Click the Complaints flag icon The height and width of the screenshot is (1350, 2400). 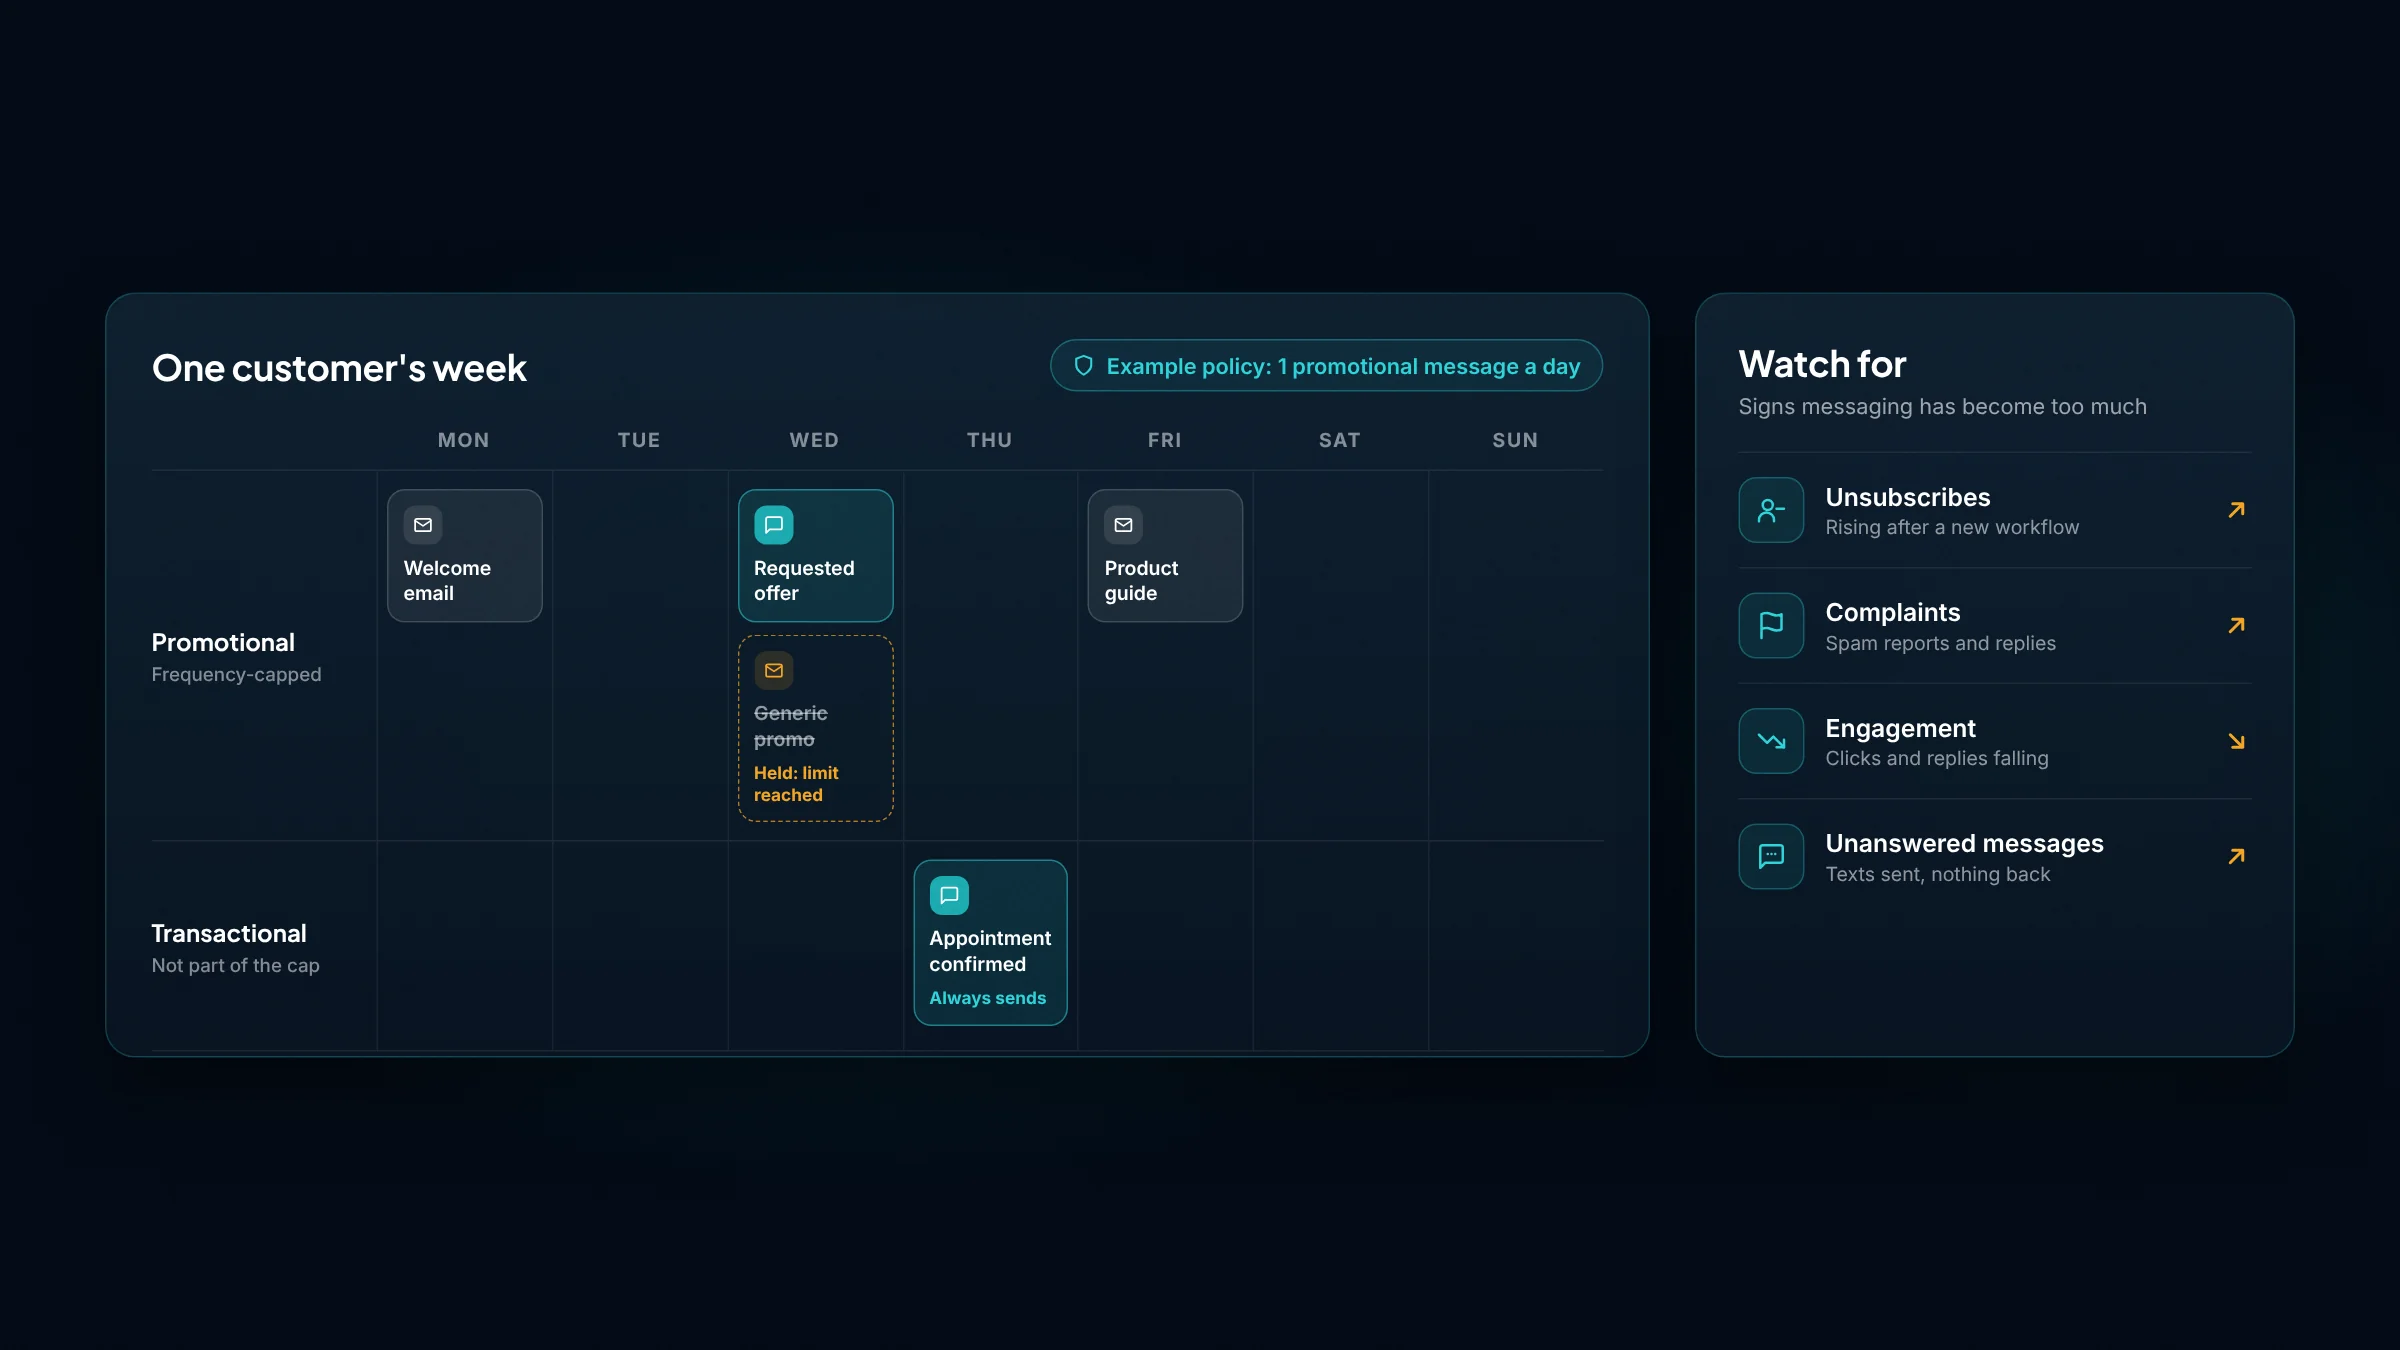1771,626
